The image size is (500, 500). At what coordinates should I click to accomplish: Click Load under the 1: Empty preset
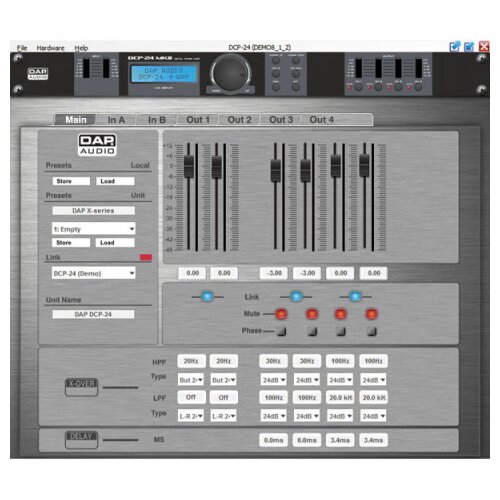[115, 243]
